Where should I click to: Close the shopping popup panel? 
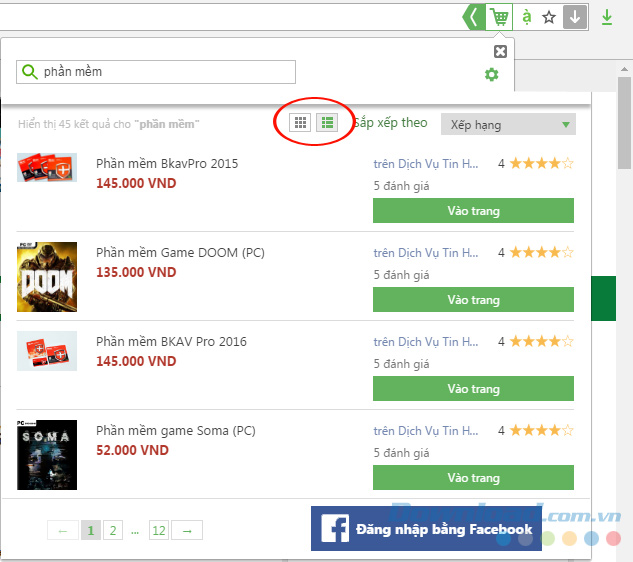pyautogui.click(x=501, y=51)
